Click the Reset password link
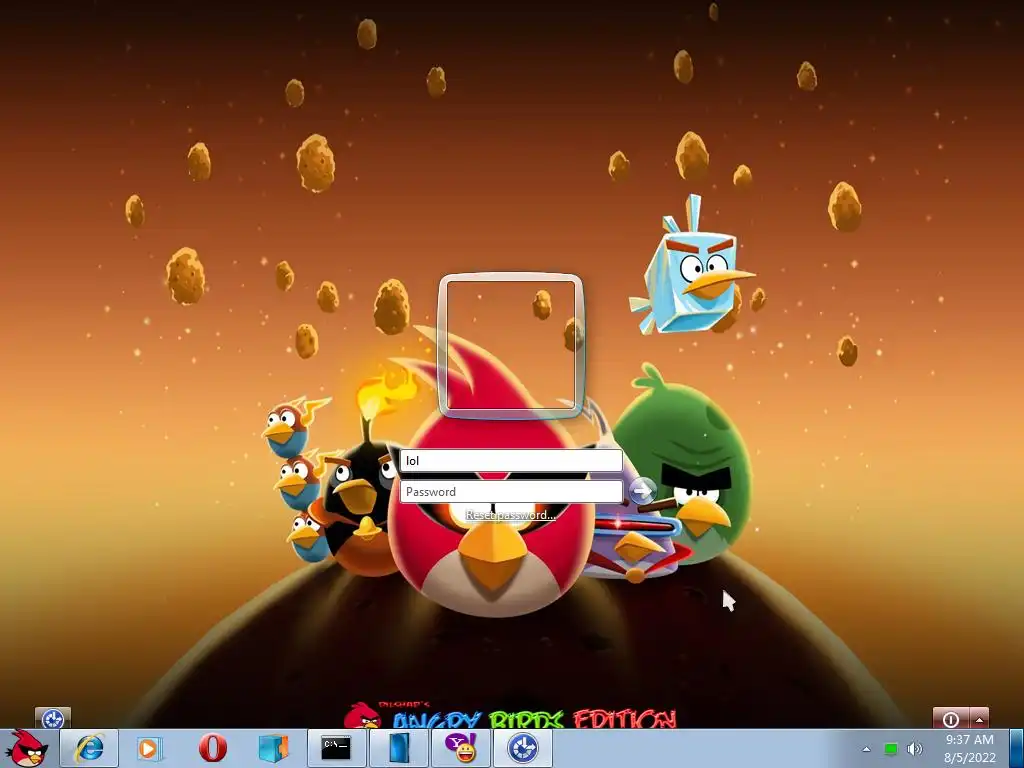The width and height of the screenshot is (1024, 768). coord(510,515)
